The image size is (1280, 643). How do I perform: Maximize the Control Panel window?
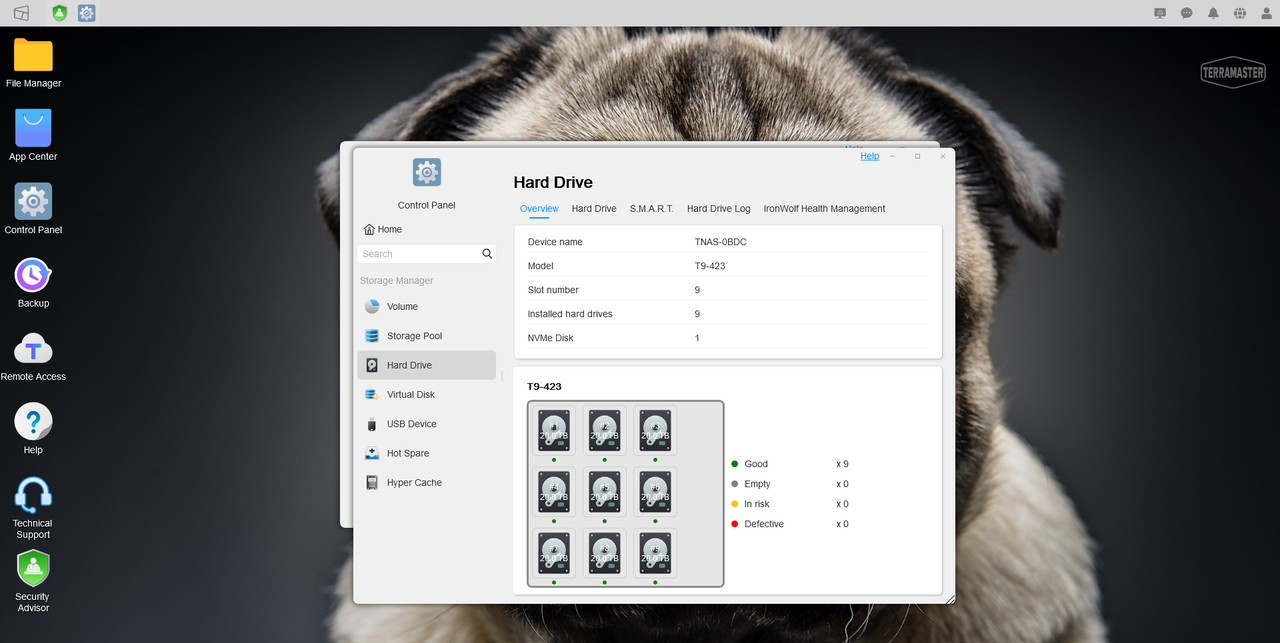point(917,156)
